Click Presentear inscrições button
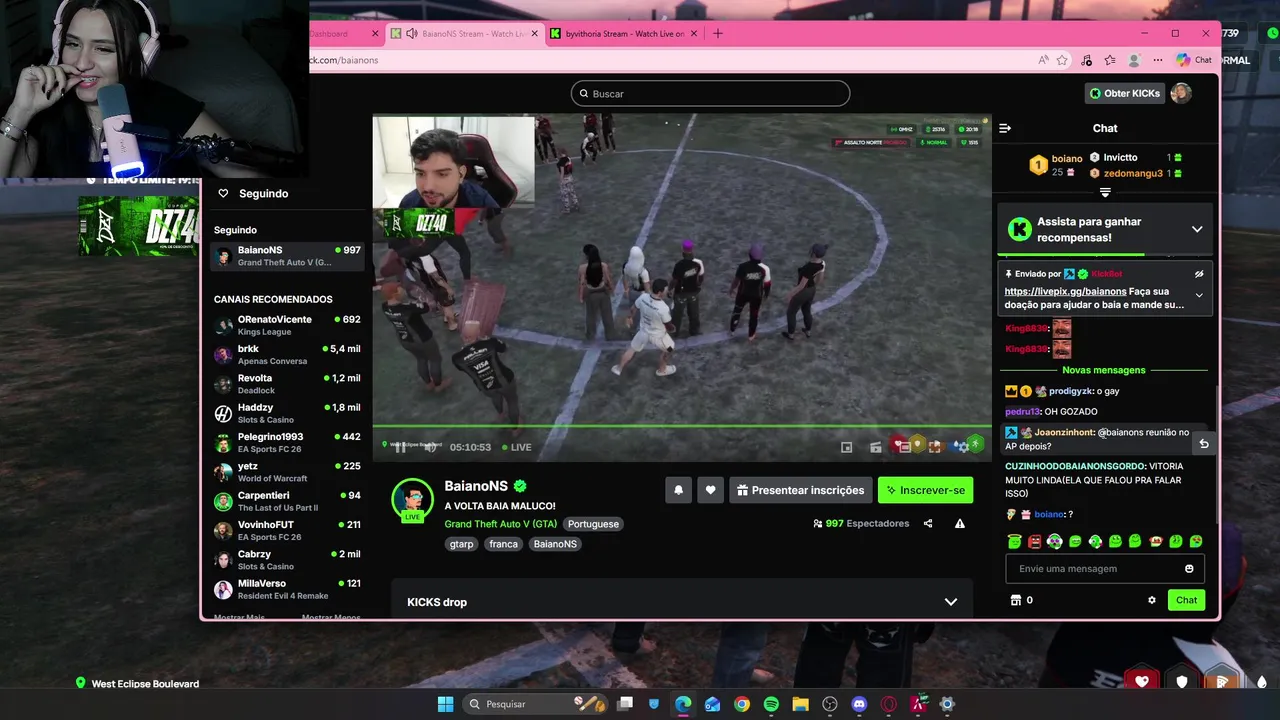The width and height of the screenshot is (1280, 720). pyautogui.click(x=801, y=490)
